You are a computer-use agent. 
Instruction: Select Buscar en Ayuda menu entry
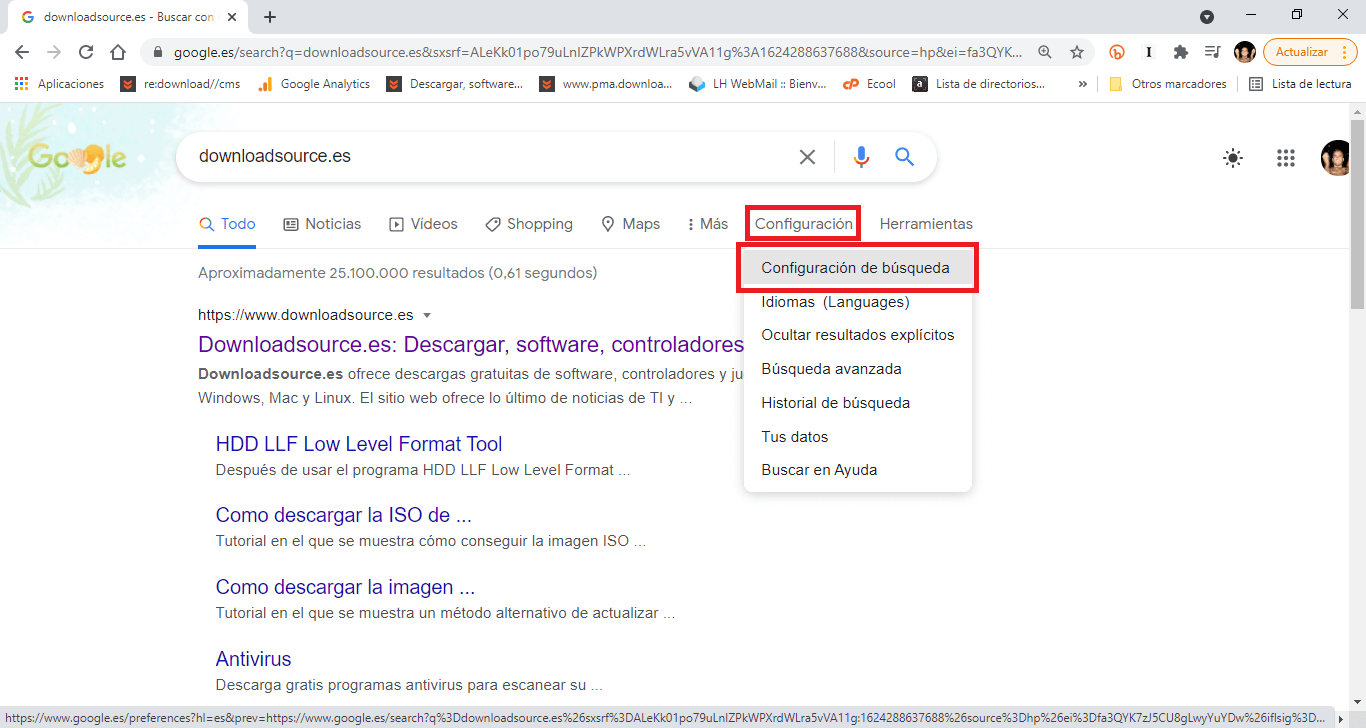[x=857, y=470]
